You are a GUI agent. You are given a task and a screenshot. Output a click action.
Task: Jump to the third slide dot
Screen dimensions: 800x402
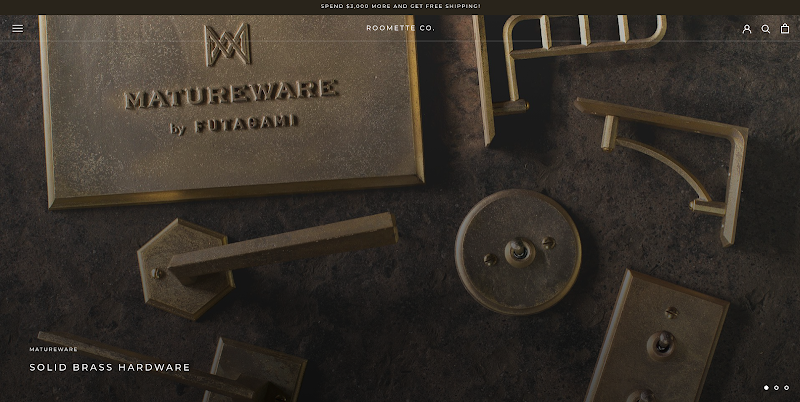[x=786, y=387]
